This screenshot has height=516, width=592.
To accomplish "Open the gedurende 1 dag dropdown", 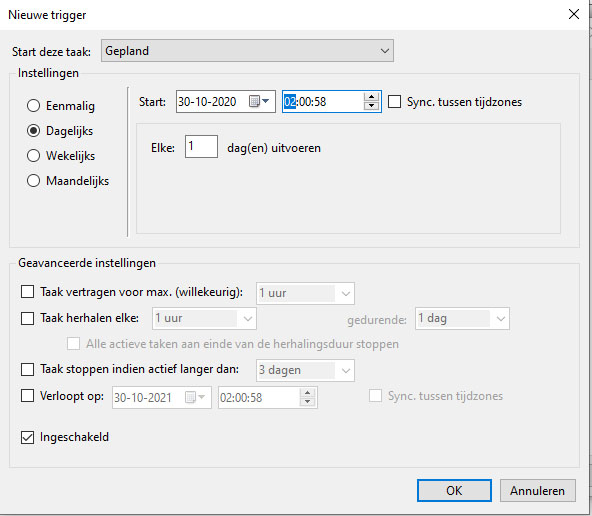I will click(x=462, y=319).
